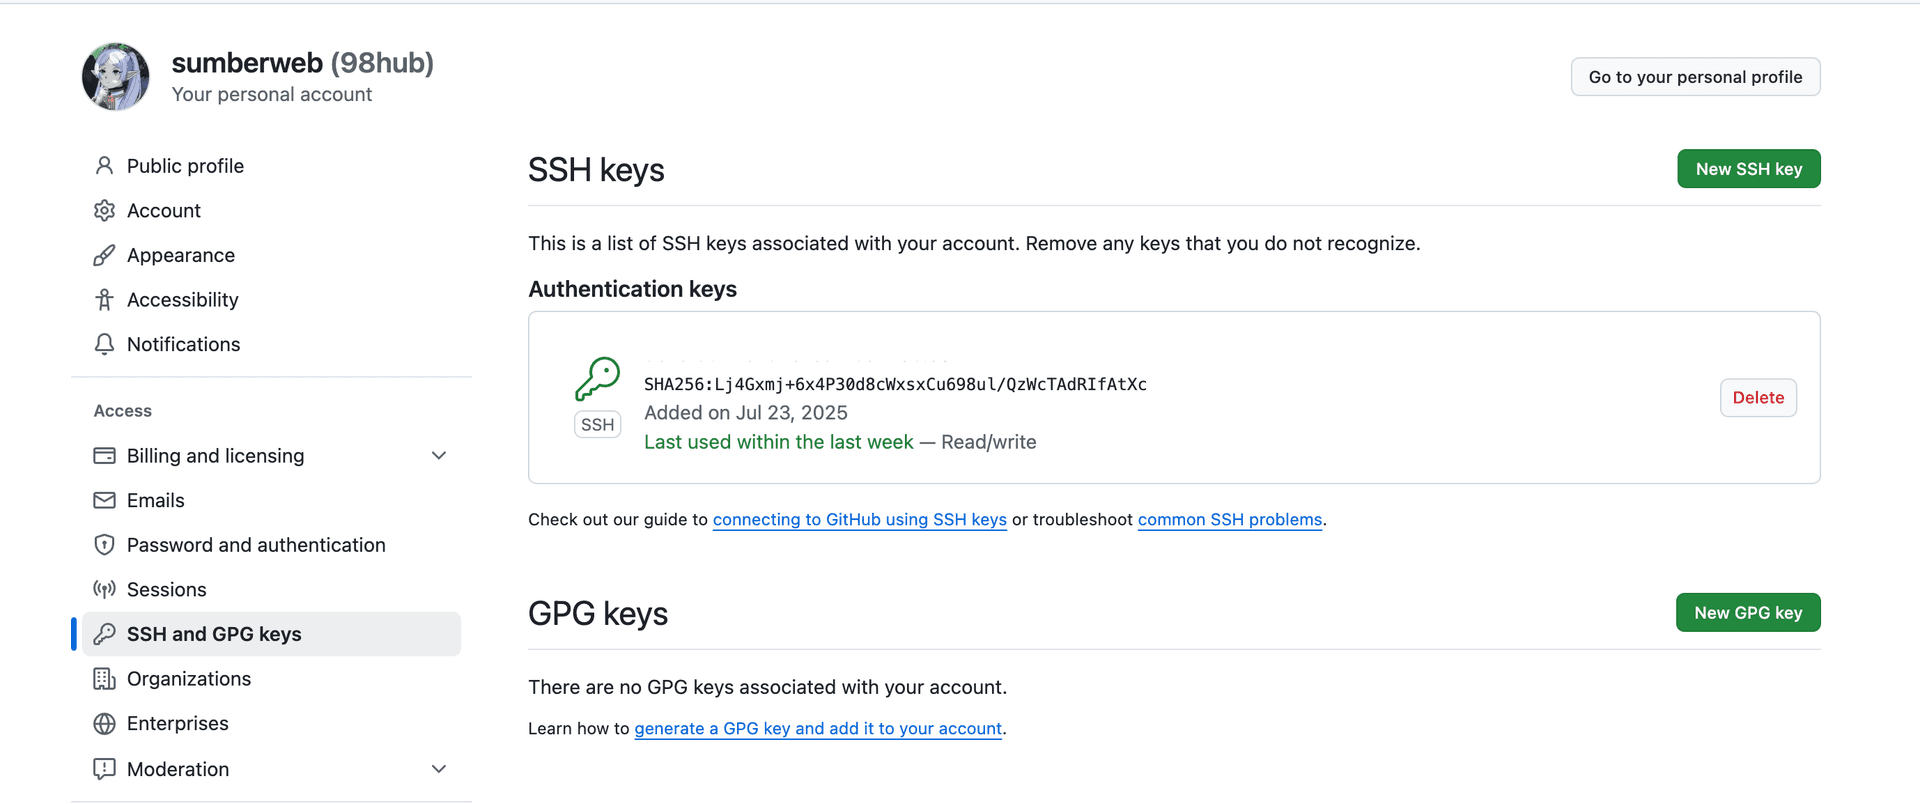
Task: Delete the listed SSH authentication key
Action: coord(1757,397)
